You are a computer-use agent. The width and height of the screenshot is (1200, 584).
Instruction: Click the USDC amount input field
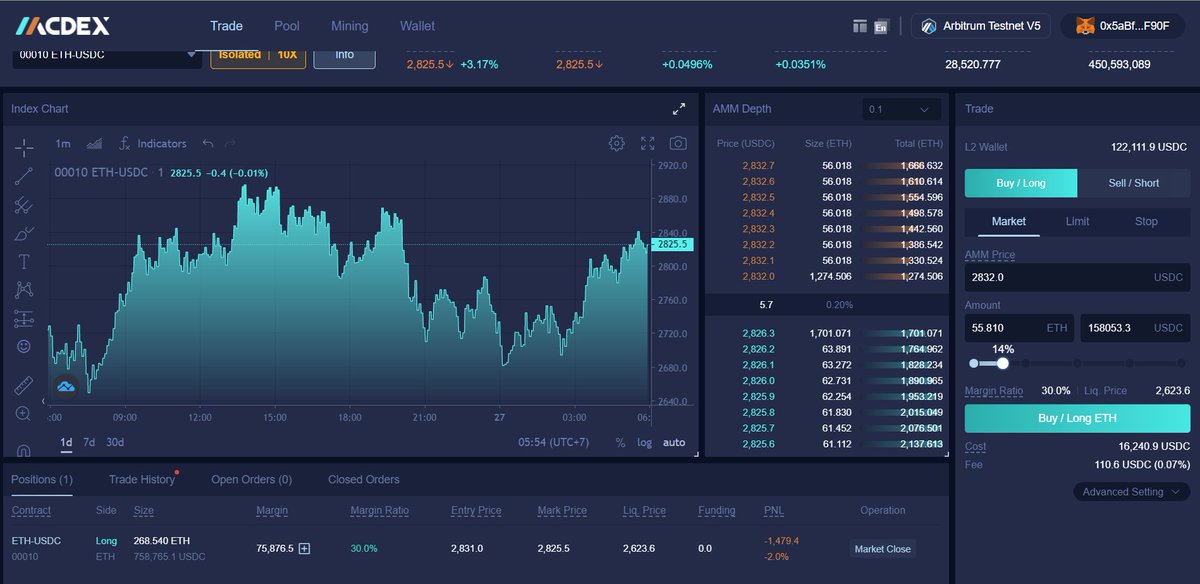pos(1136,327)
